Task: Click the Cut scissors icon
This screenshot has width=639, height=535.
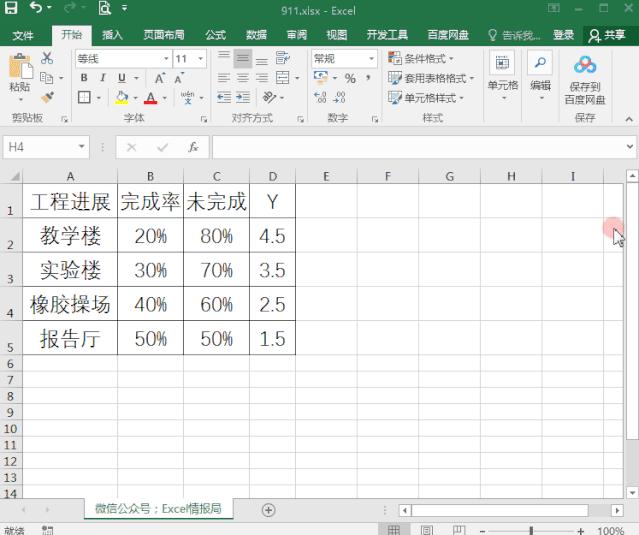Action: [47, 58]
